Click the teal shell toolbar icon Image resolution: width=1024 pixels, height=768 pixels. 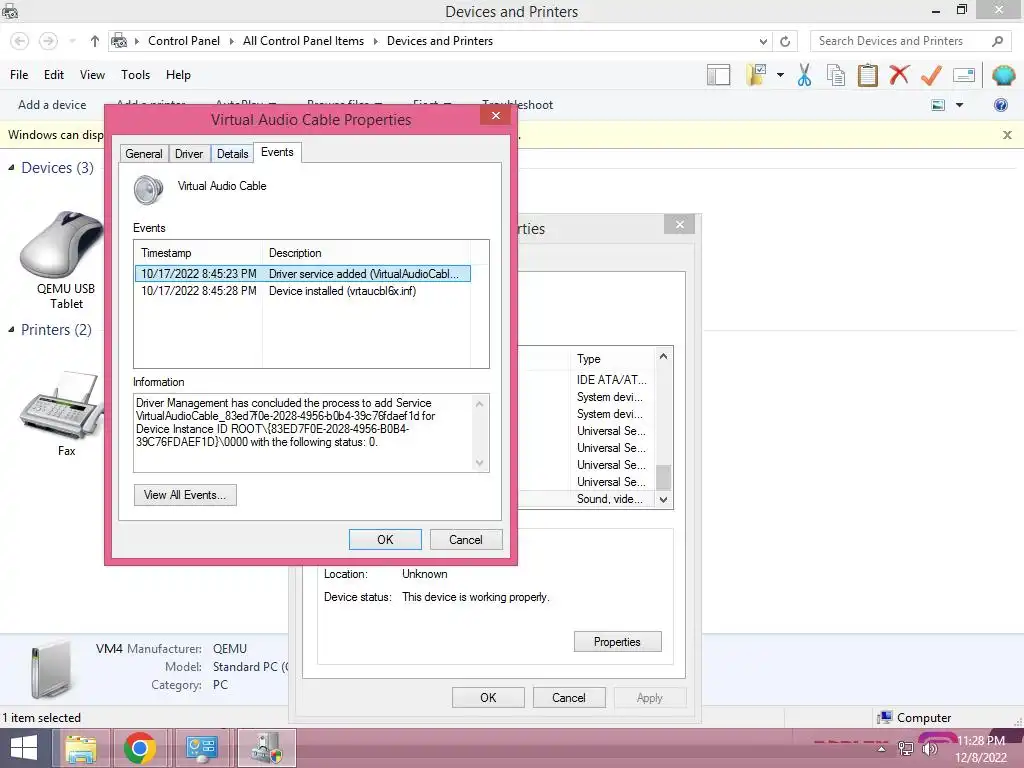[x=1003, y=75]
